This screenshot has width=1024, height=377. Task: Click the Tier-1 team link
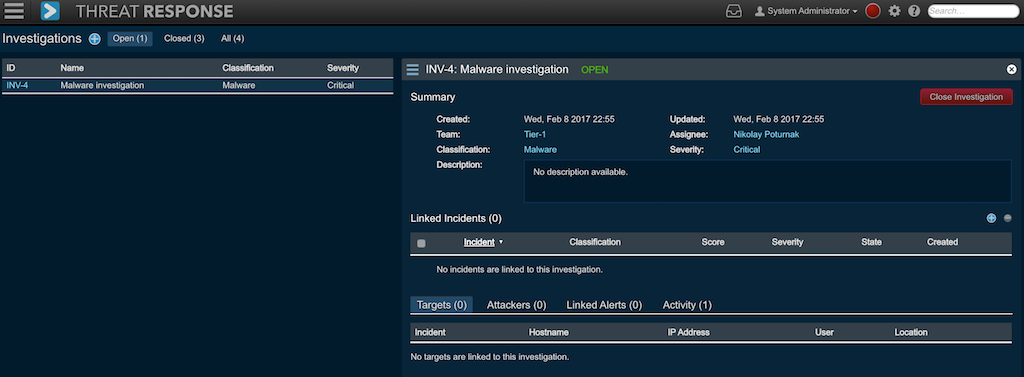click(535, 135)
